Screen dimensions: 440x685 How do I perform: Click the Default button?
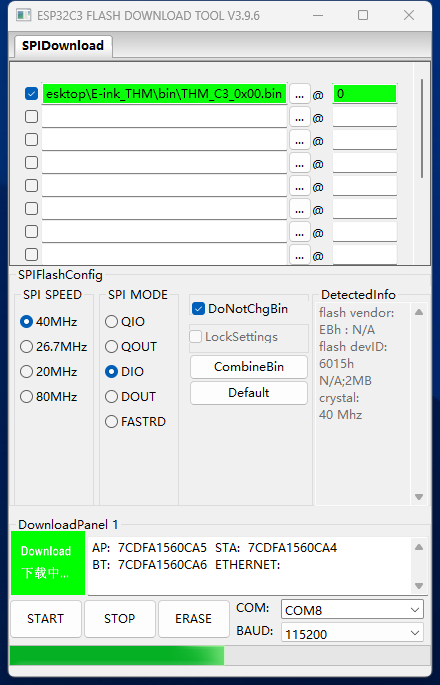(x=249, y=392)
